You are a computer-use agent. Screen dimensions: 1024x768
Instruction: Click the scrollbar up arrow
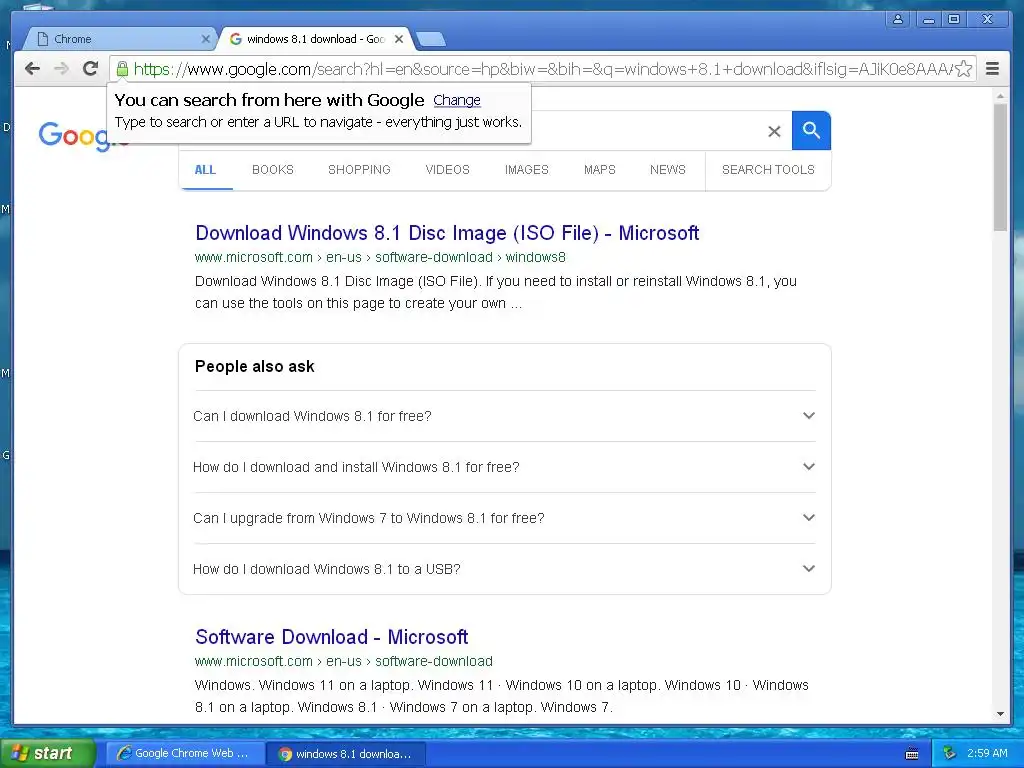coord(1000,96)
